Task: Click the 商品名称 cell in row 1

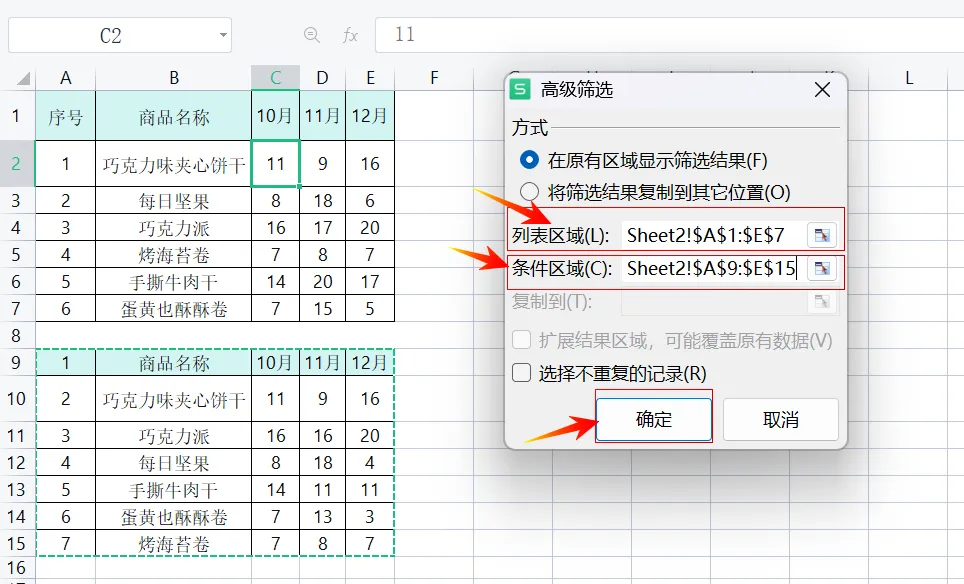Action: click(x=173, y=116)
